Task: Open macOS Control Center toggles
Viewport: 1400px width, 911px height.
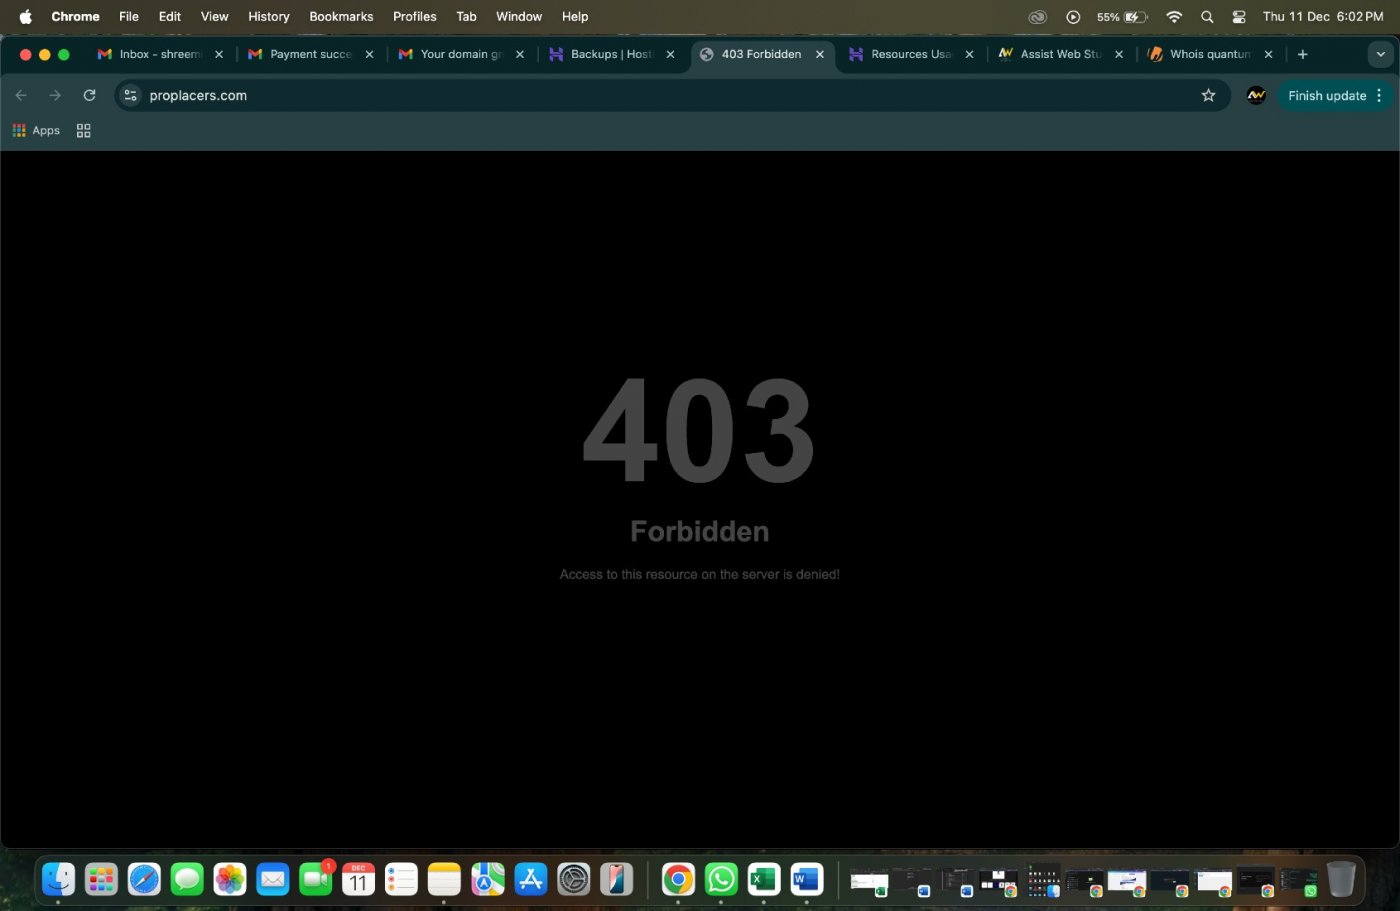Action: pyautogui.click(x=1239, y=16)
